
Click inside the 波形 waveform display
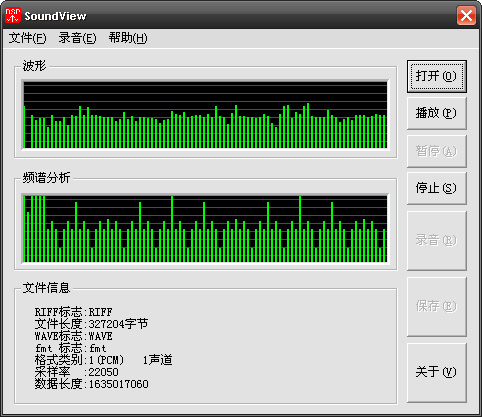pos(205,115)
